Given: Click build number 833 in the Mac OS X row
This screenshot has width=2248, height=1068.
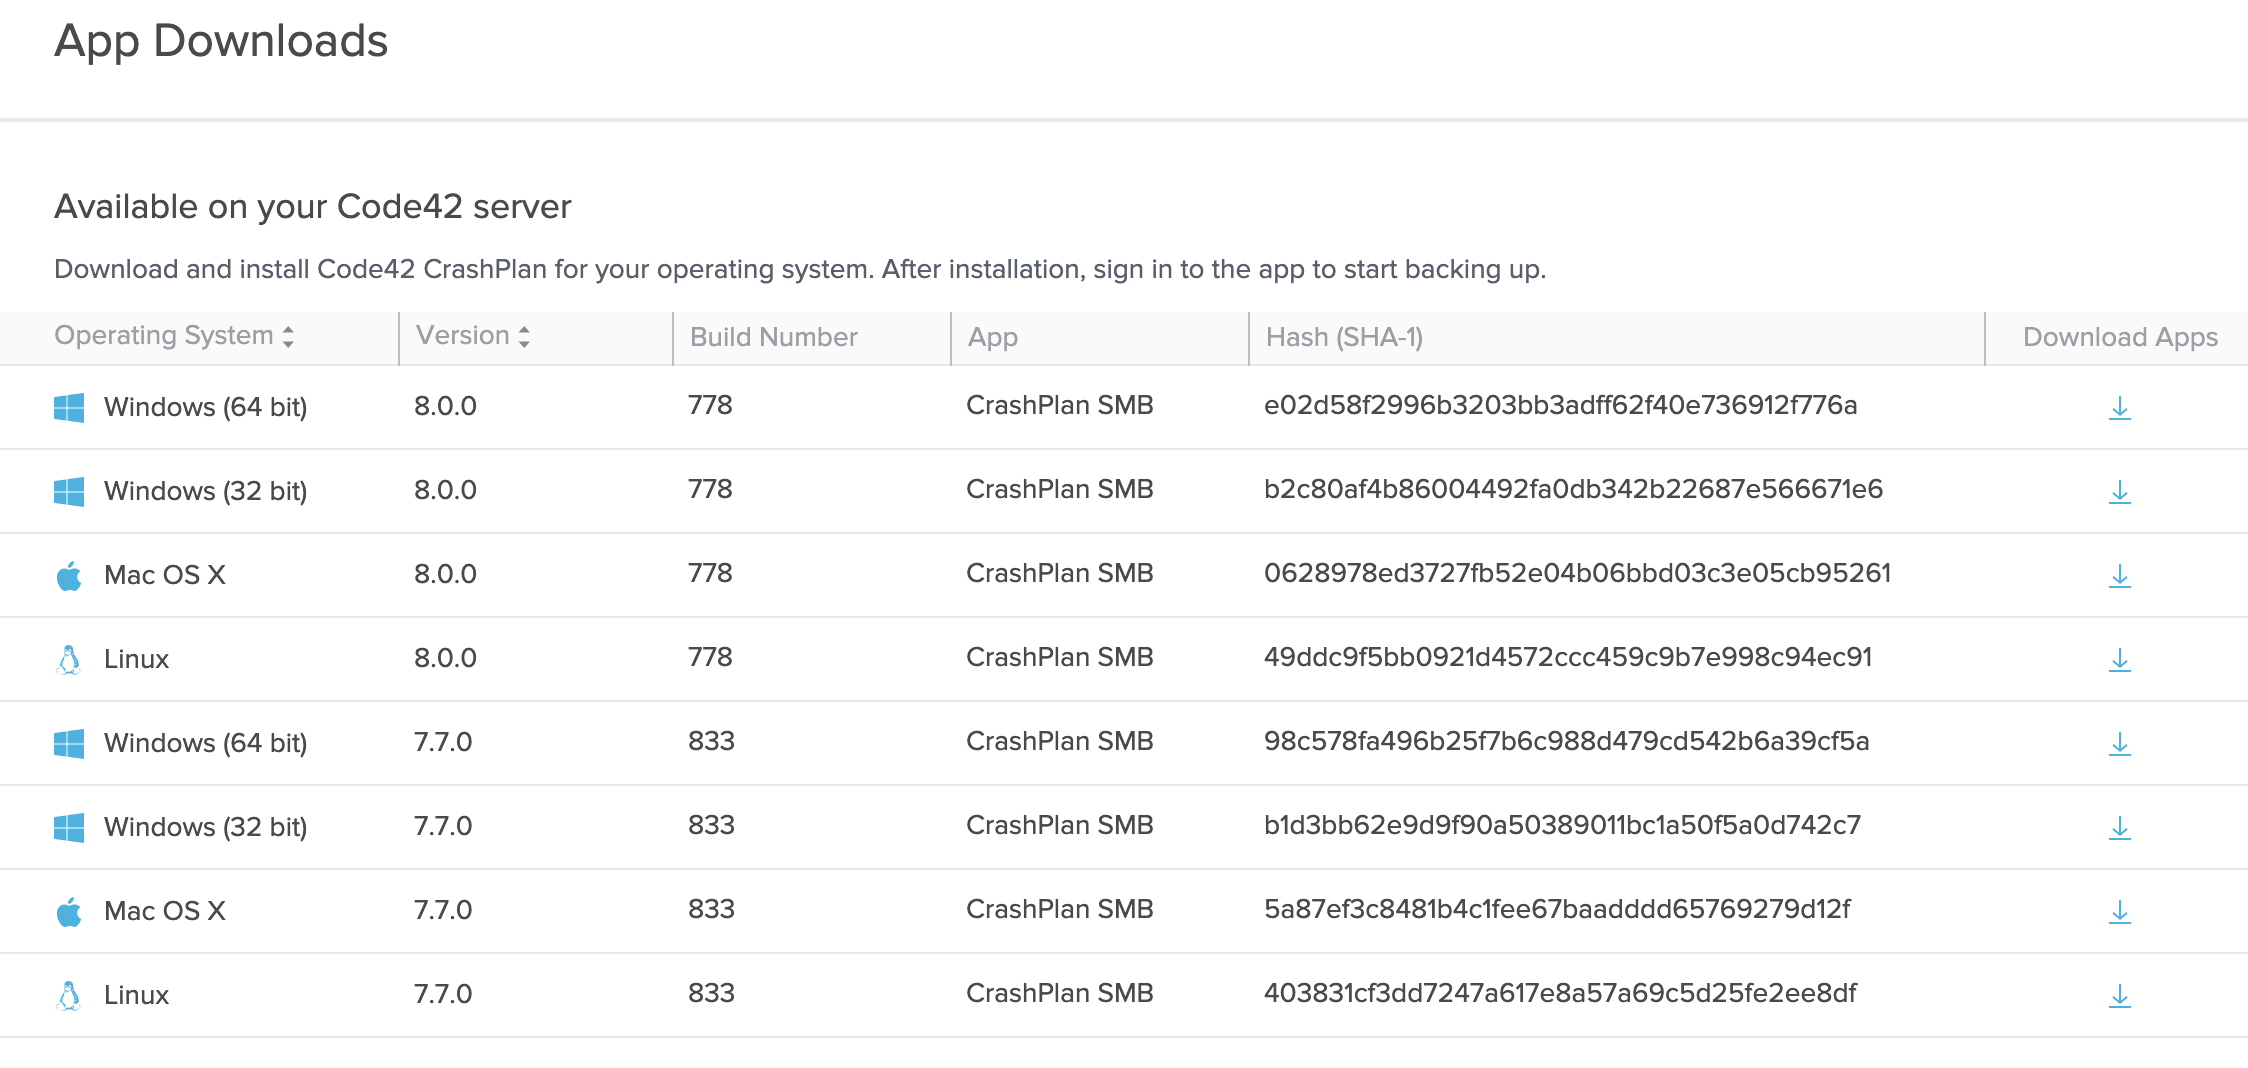Looking at the screenshot, I should point(711,909).
